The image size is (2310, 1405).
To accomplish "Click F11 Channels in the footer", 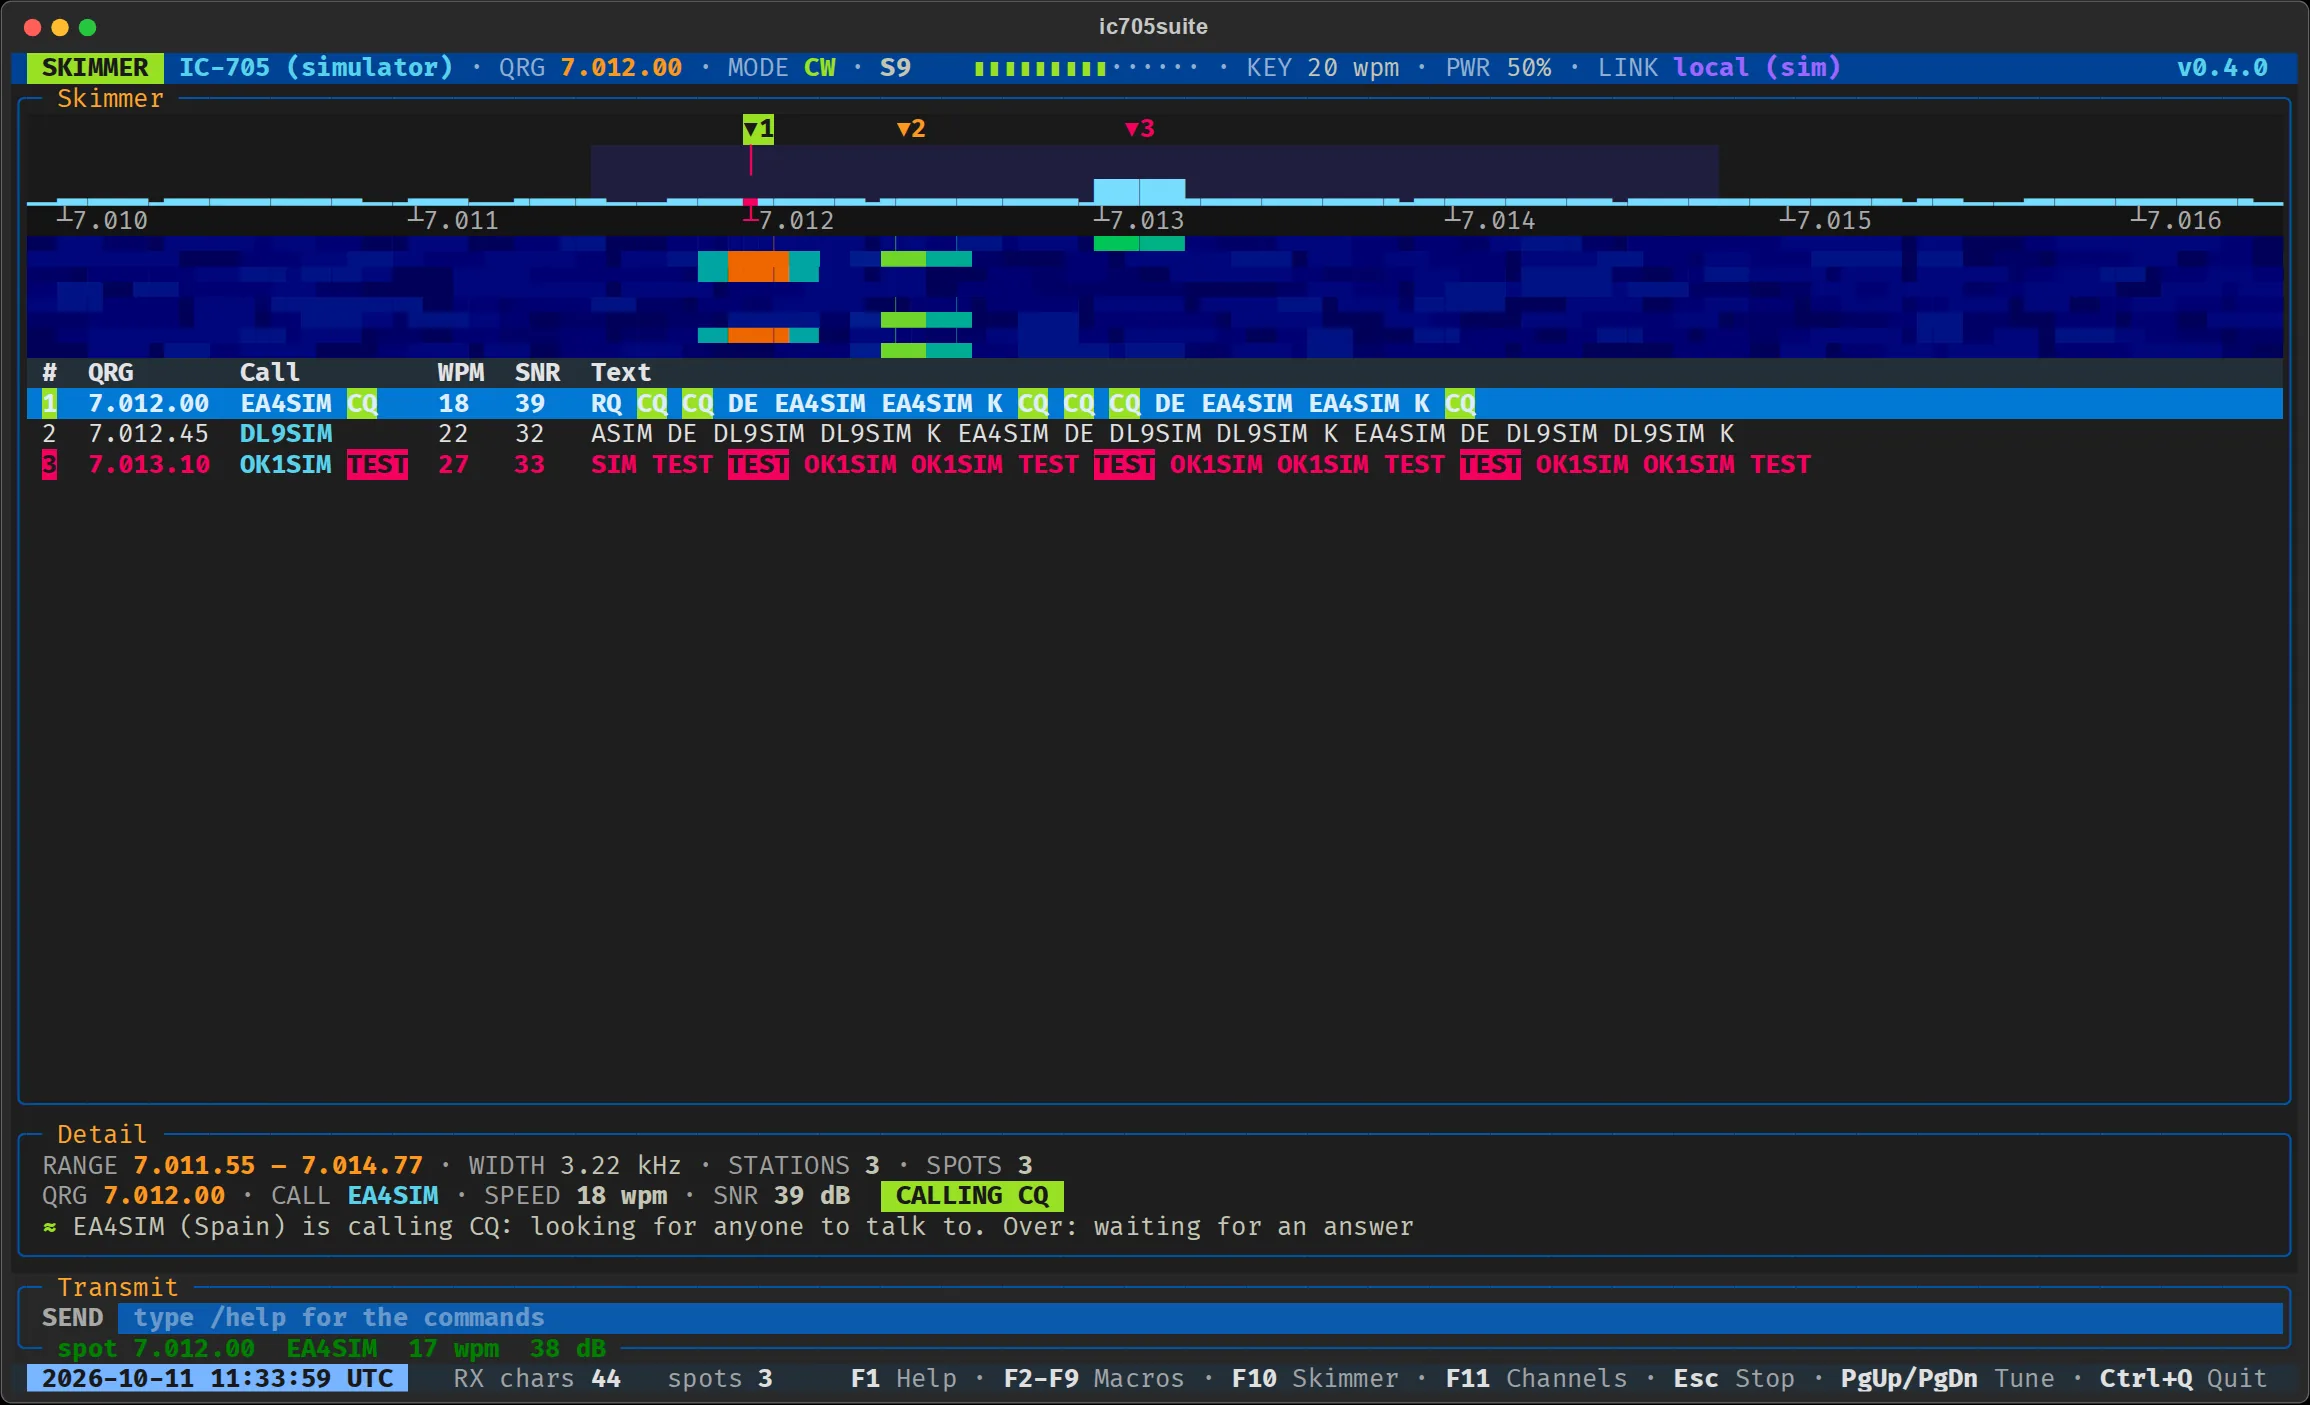I will [1536, 1378].
